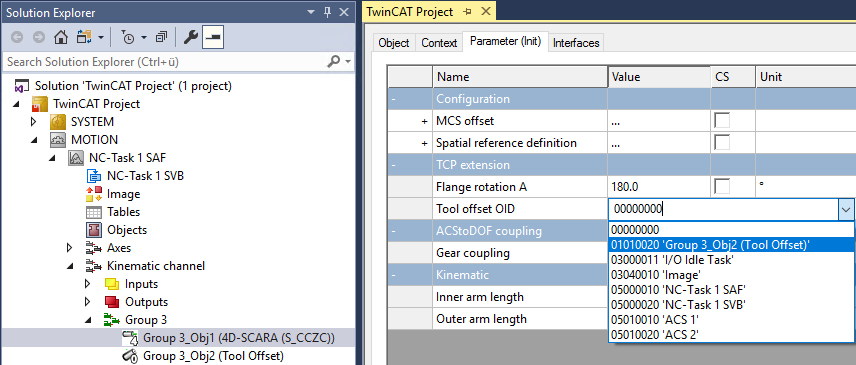Click the Forward navigation arrow in Solution Explorer
Screen dimensions: 856x365
[38, 37]
